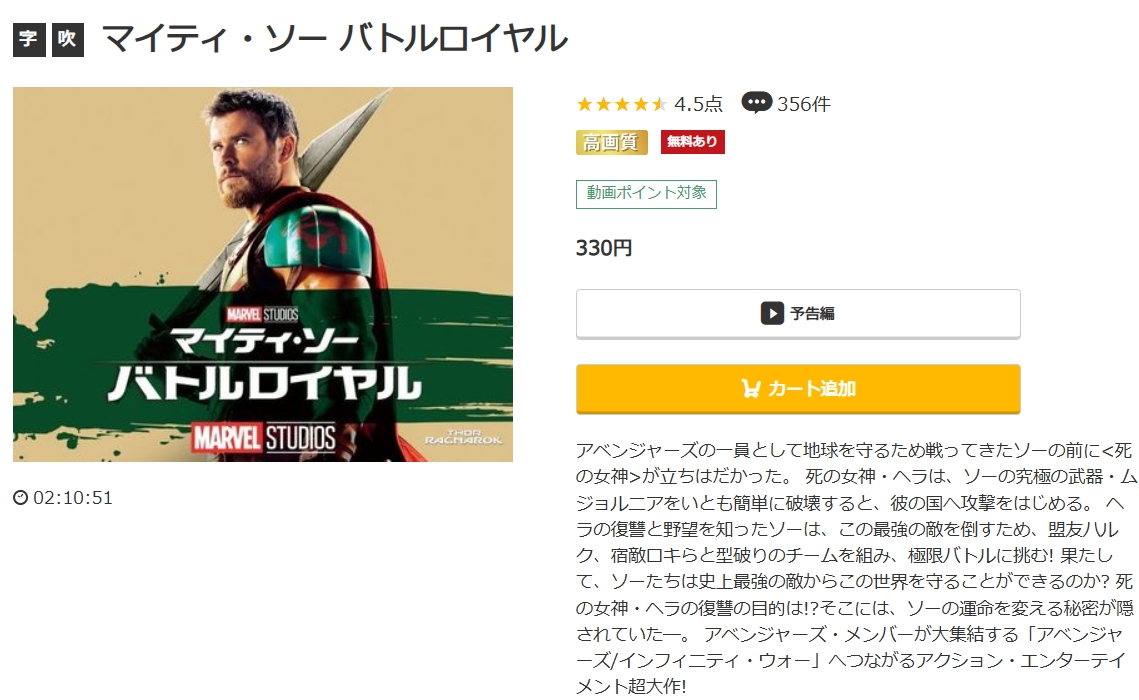Click the MARVEL STUDIOS logo on poster
The height and width of the screenshot is (700, 1139).
[x=264, y=438]
